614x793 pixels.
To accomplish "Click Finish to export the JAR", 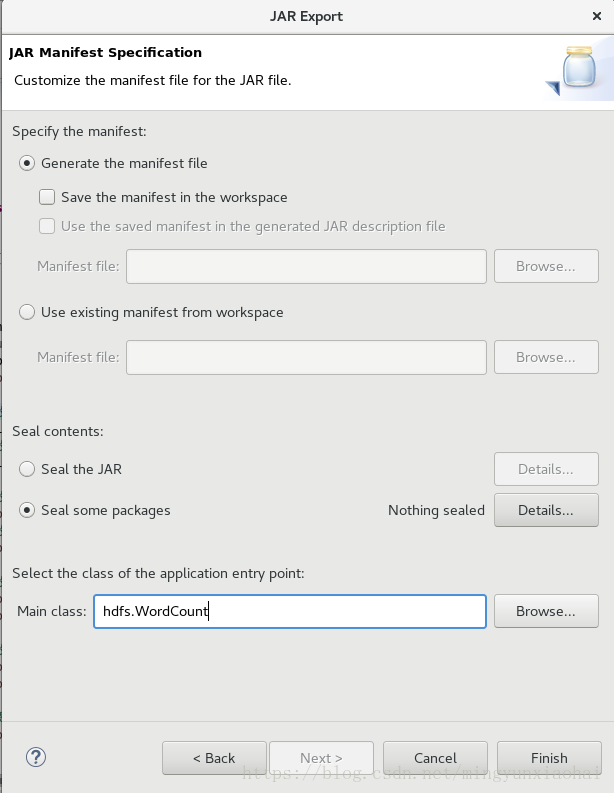I will coord(549,758).
